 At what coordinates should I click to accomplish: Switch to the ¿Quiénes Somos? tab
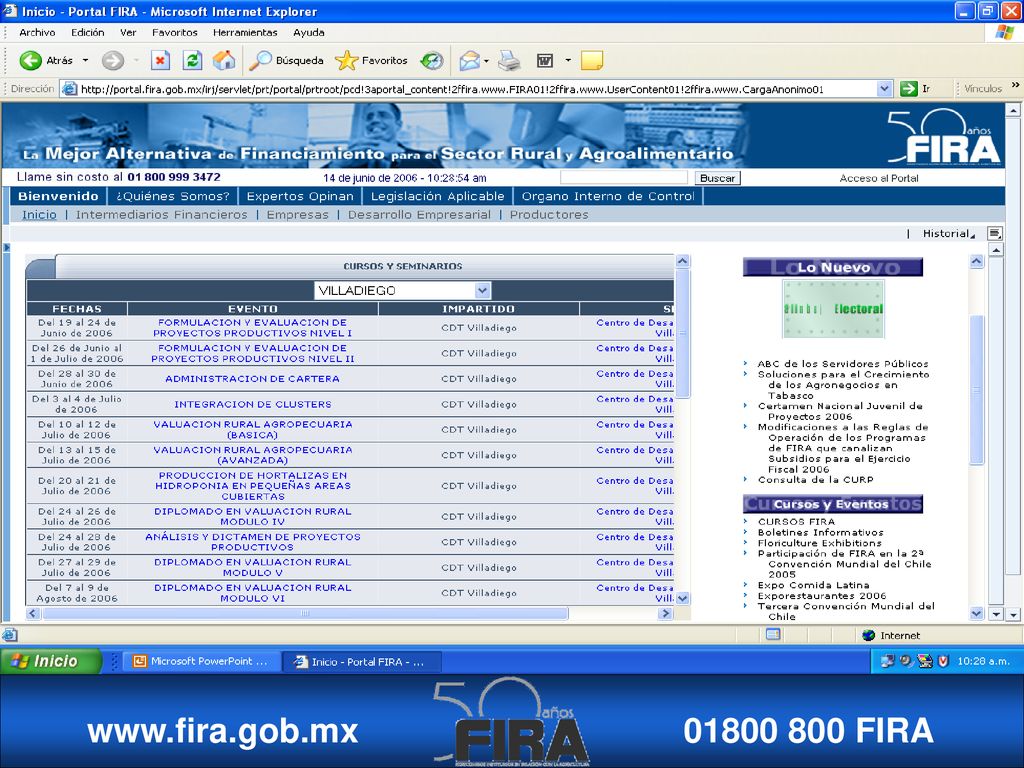[x=173, y=197]
